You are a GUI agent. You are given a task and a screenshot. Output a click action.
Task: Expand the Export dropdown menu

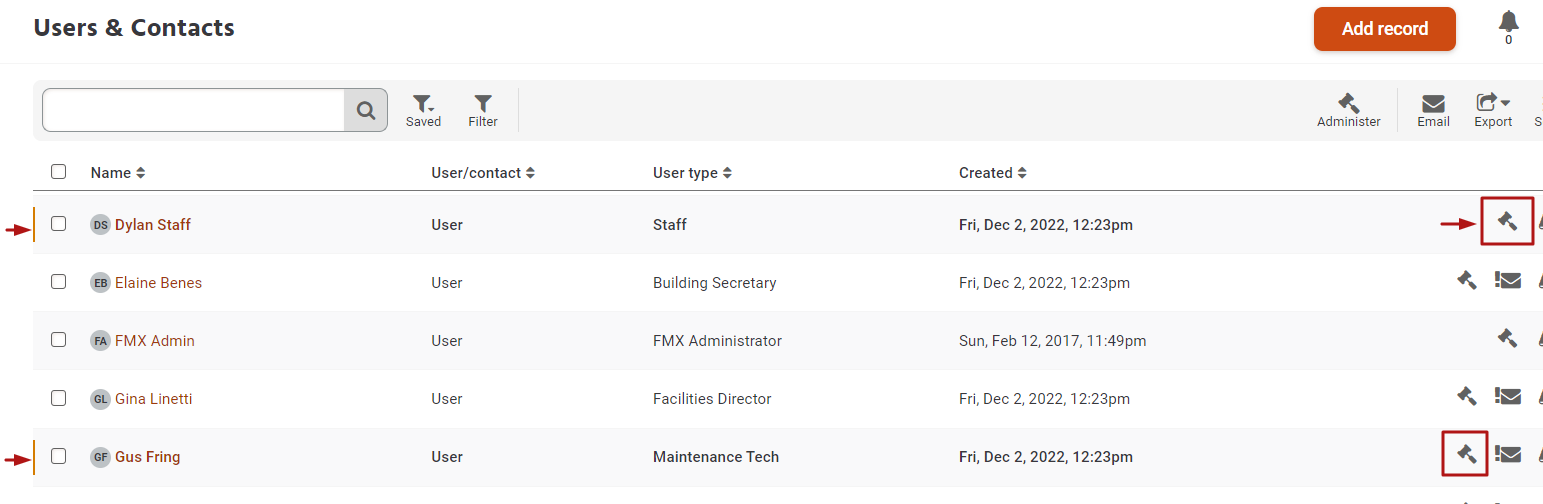click(1493, 109)
